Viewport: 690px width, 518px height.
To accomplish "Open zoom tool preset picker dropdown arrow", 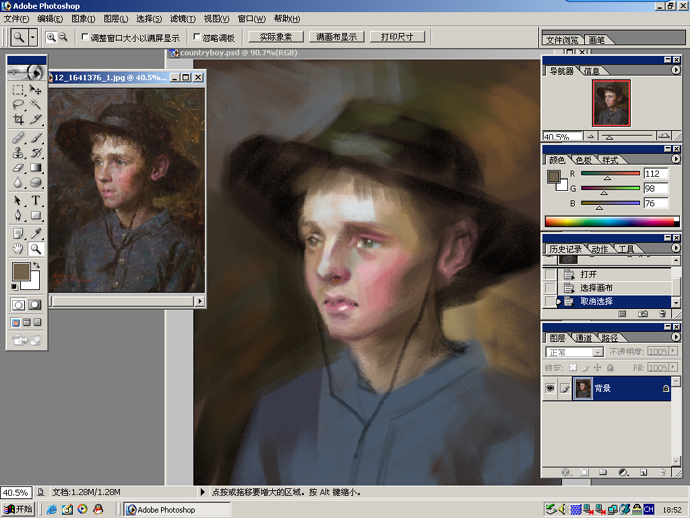I will point(33,37).
